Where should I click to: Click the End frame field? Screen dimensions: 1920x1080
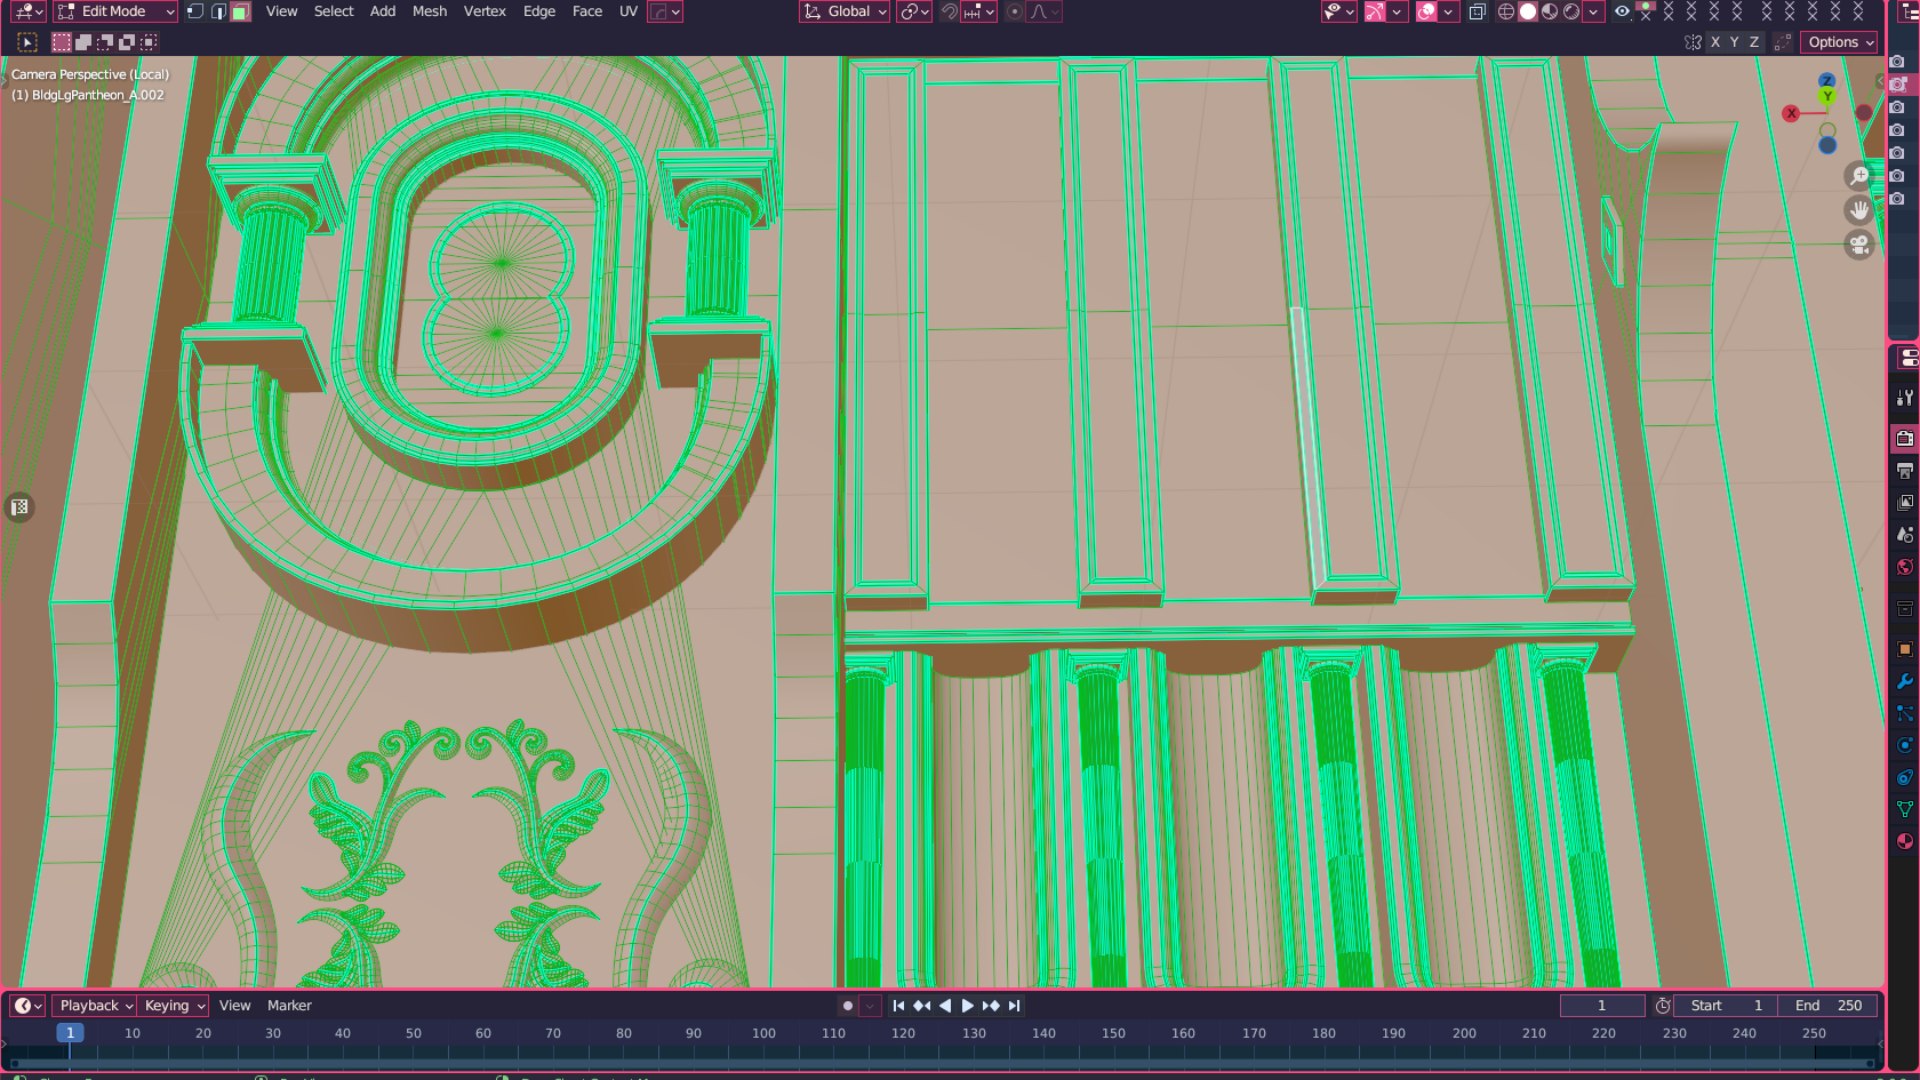point(1828,1006)
